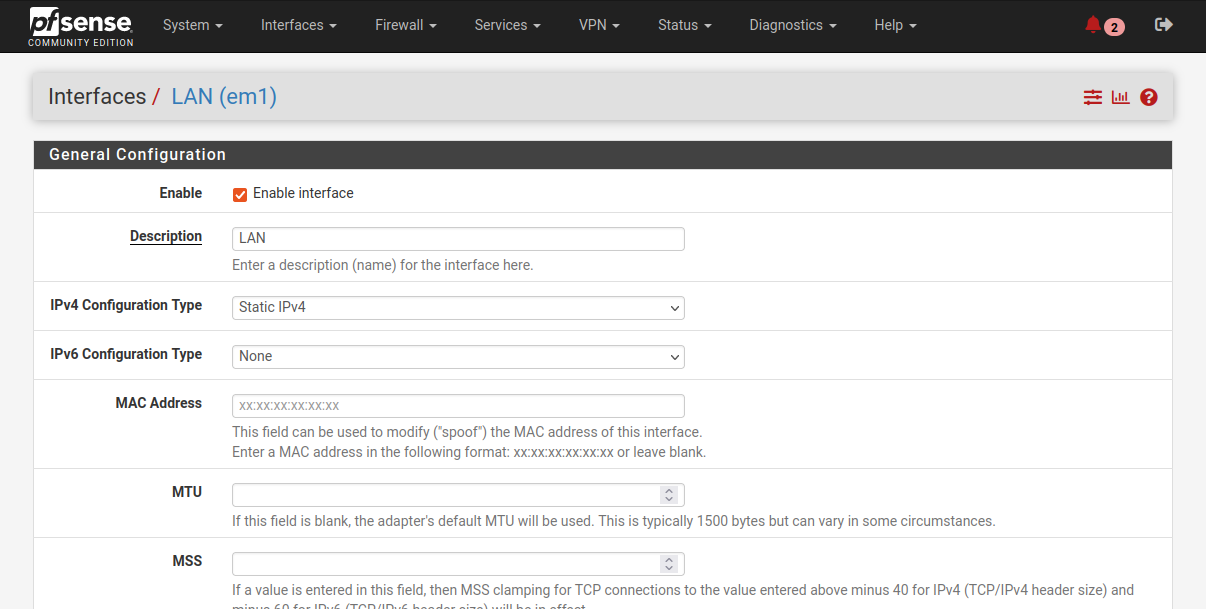Open related settings sliders icon
The width and height of the screenshot is (1206, 609).
point(1092,97)
